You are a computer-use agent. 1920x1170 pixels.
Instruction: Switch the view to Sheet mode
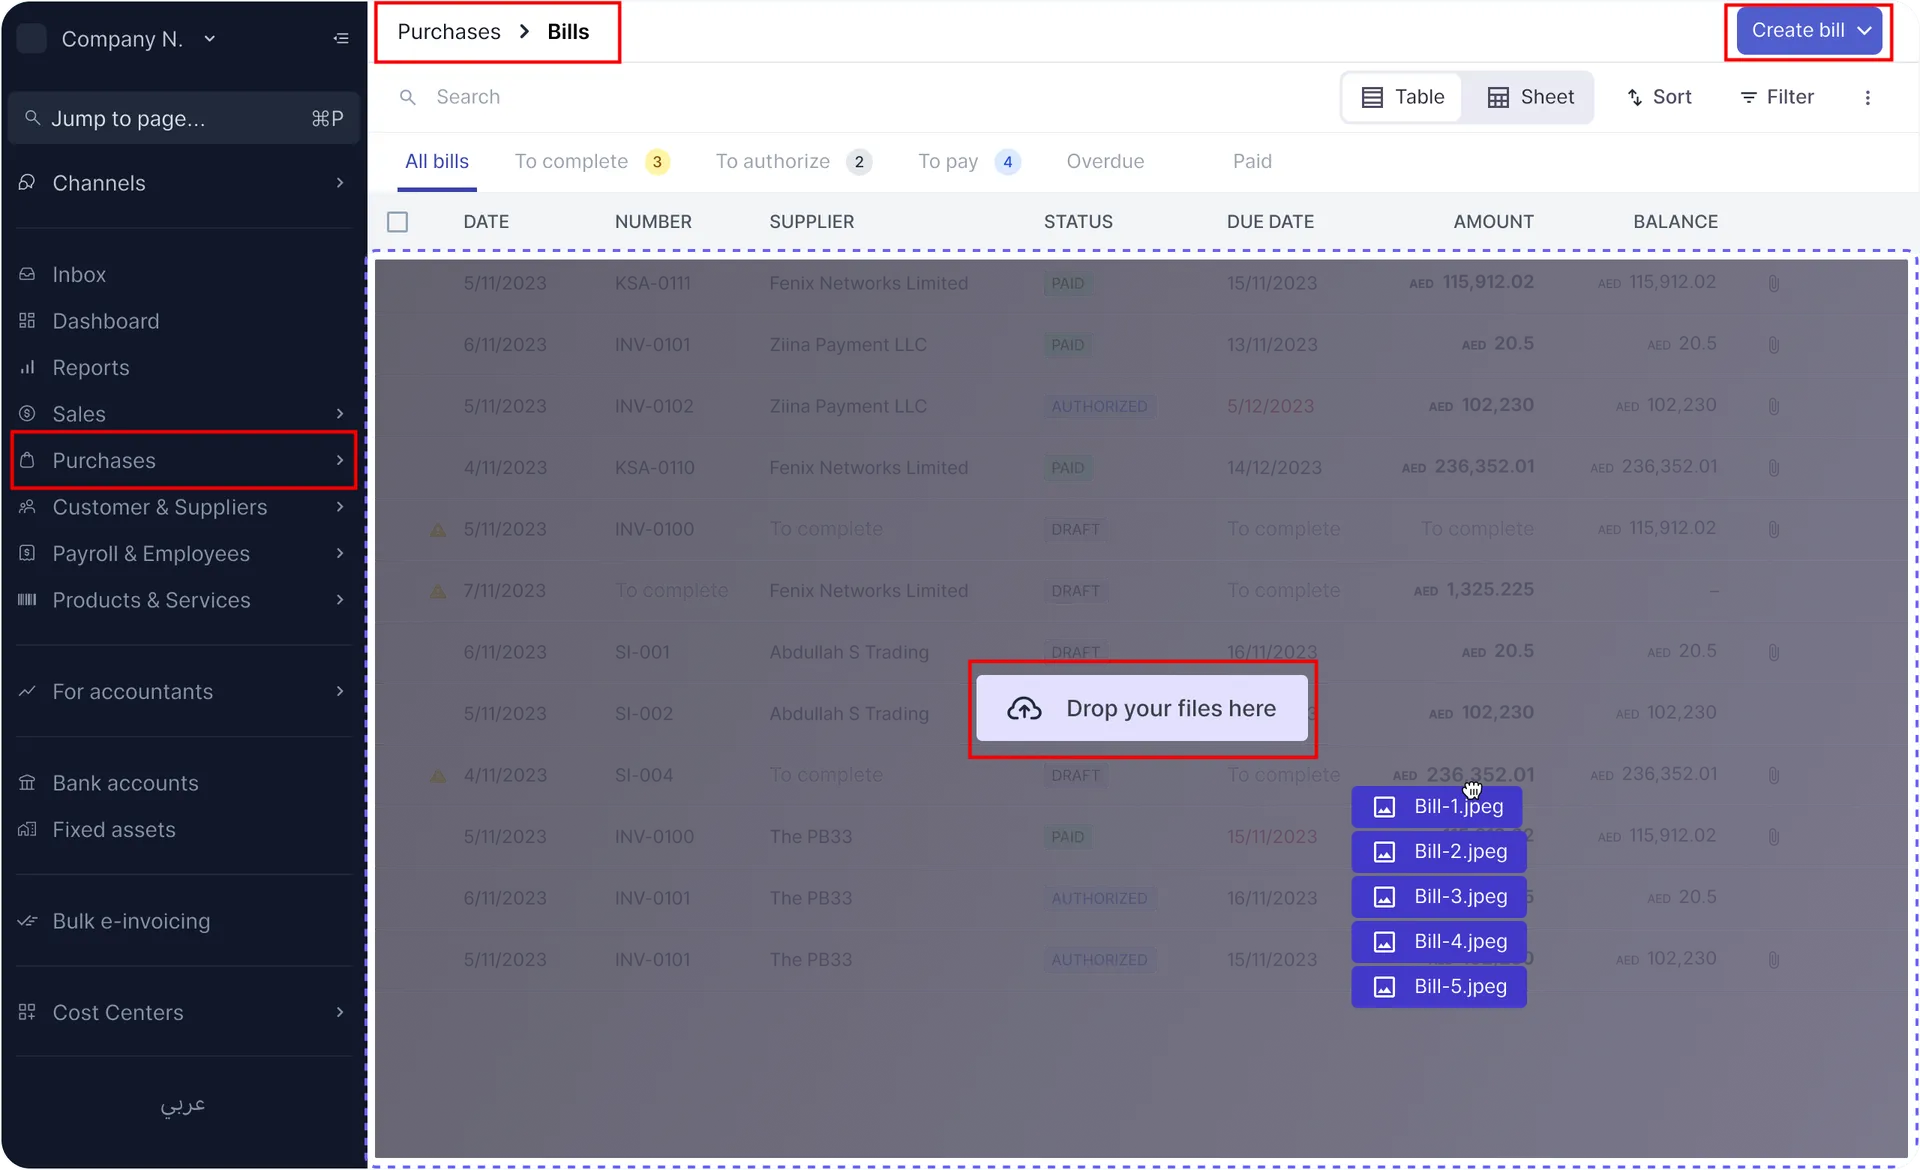point(1529,97)
